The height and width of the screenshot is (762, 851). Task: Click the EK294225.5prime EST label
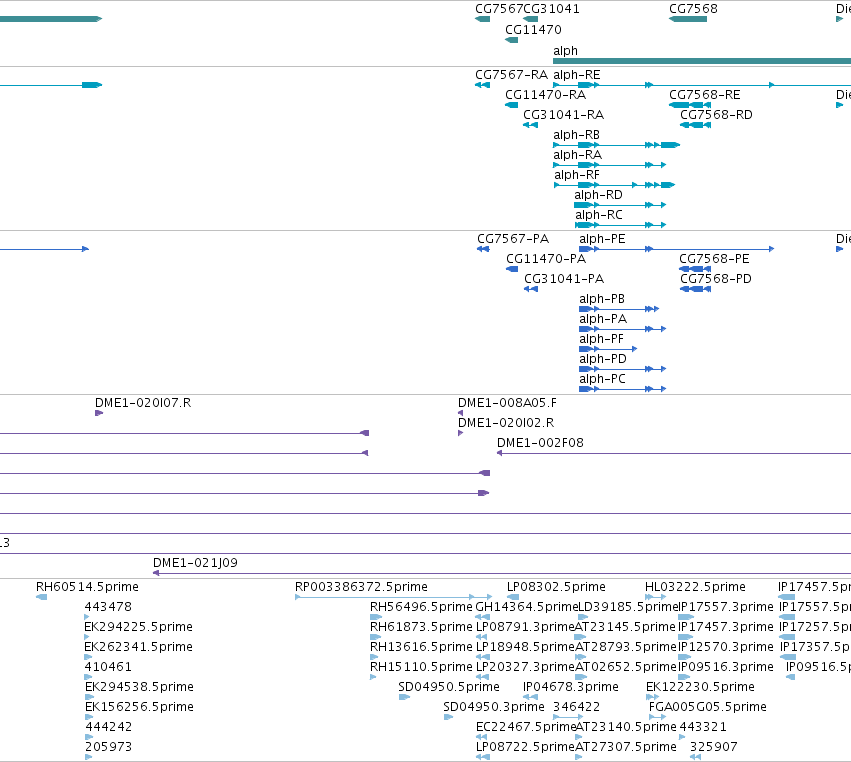point(138,627)
